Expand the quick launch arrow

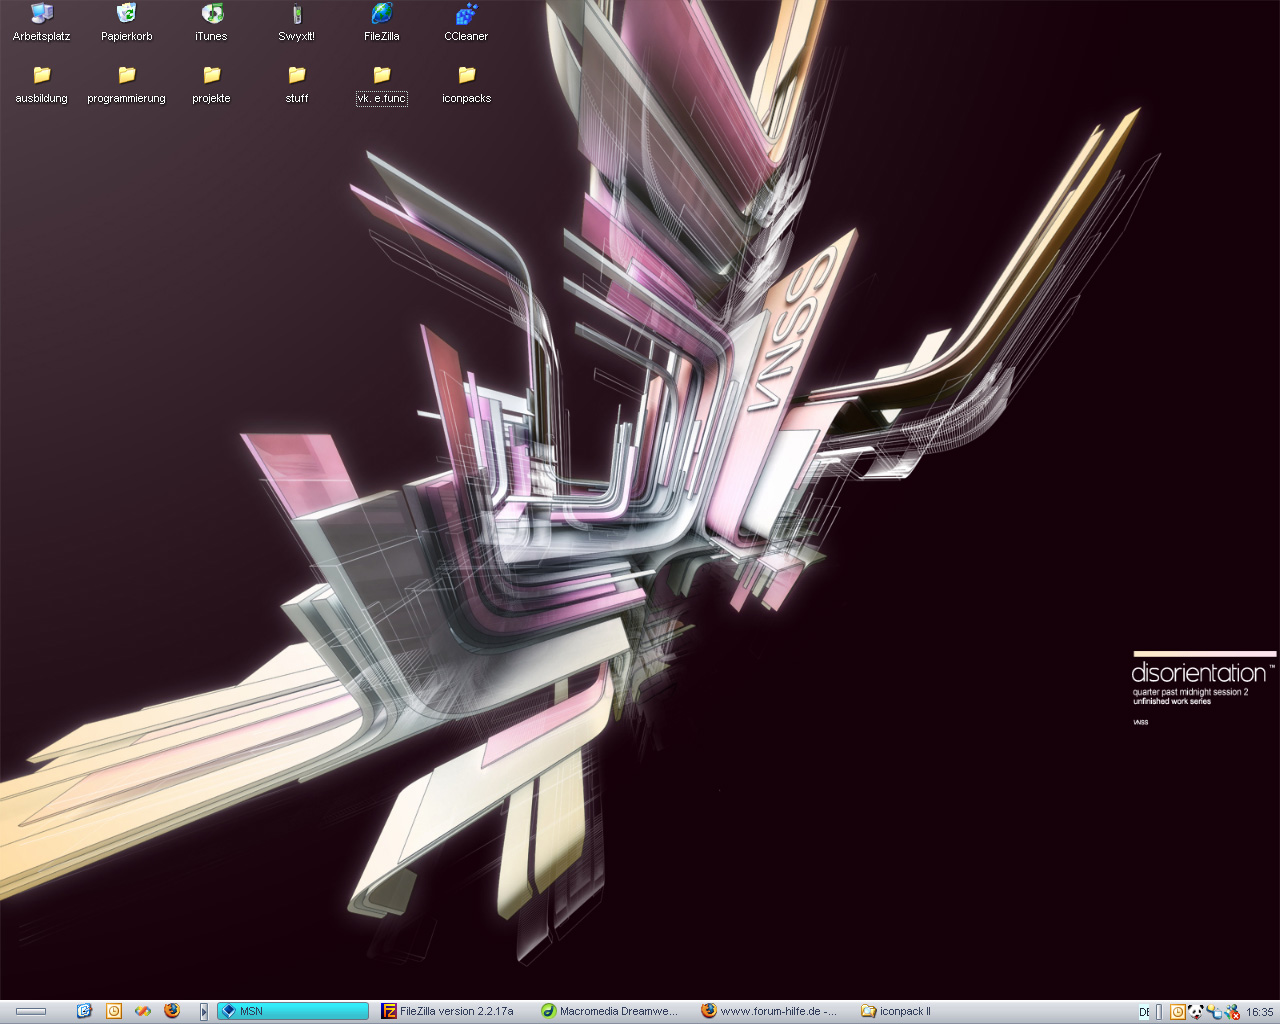[x=203, y=1011]
